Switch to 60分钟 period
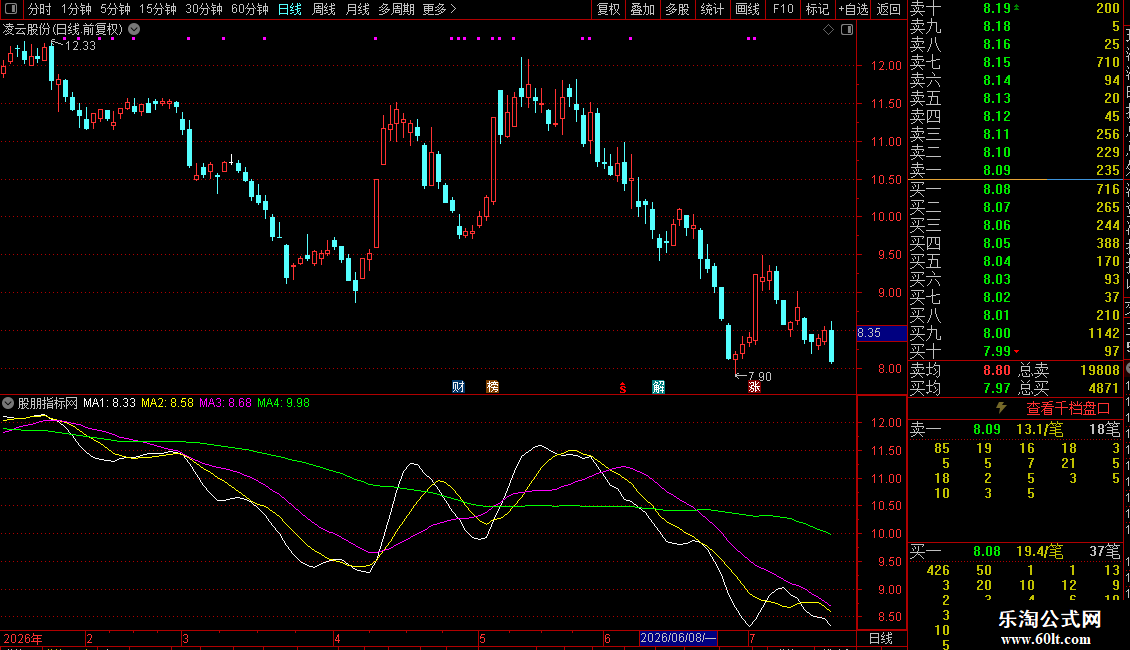1130x650 pixels. click(249, 9)
